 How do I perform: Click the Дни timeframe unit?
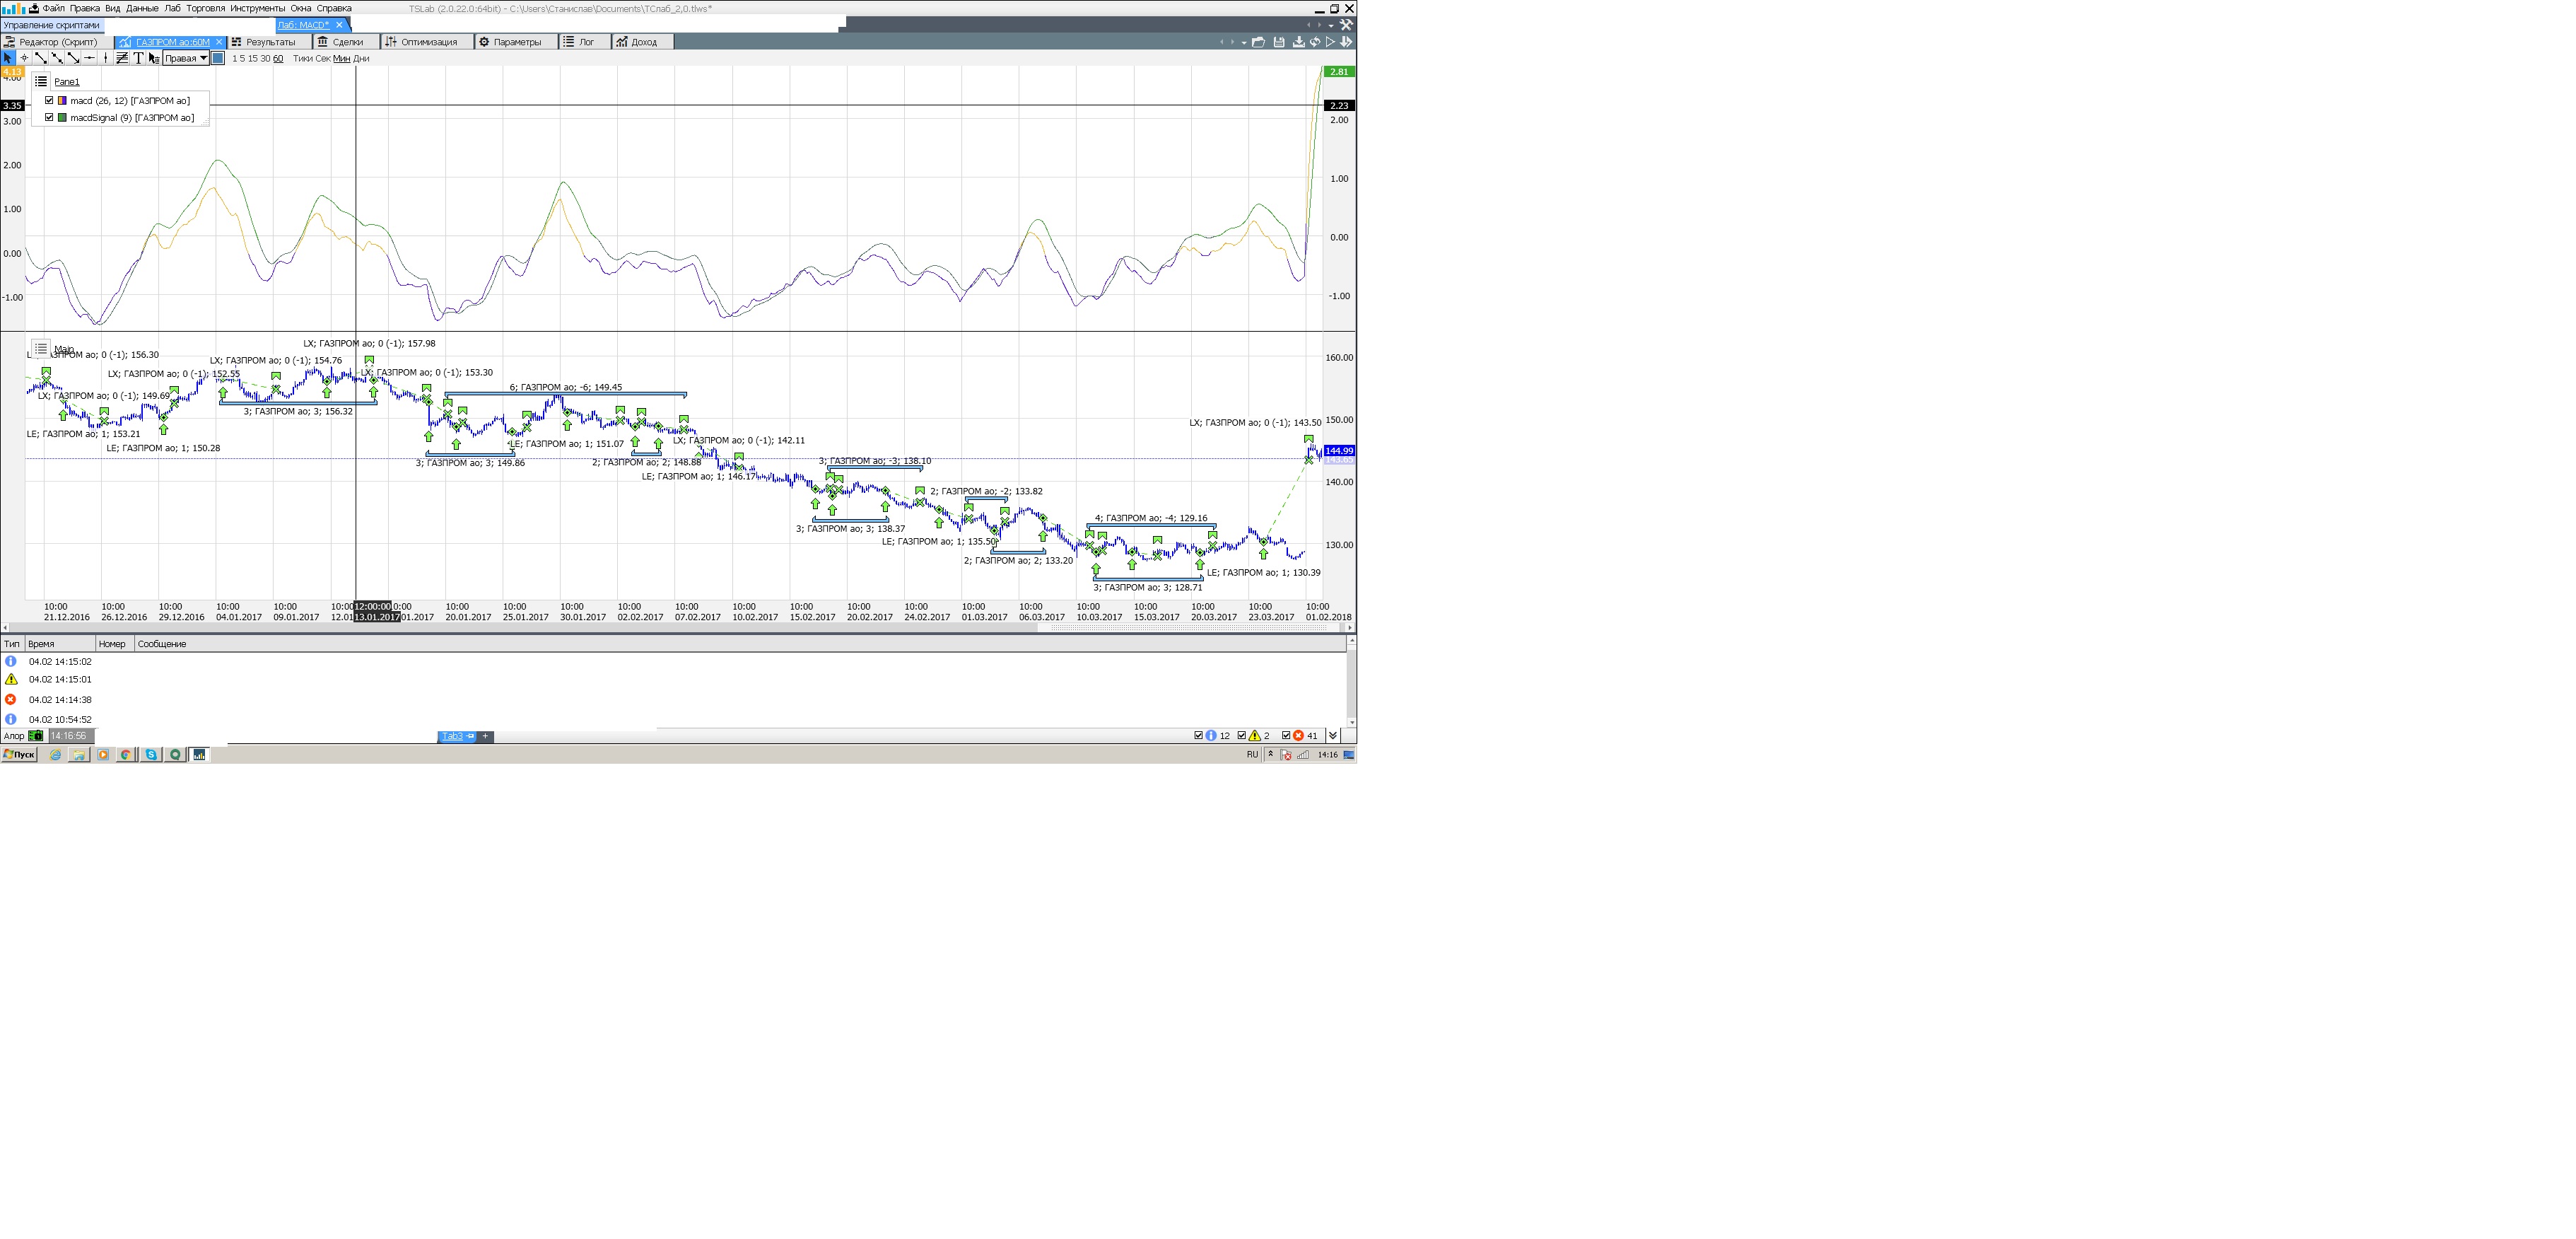pos(361,58)
